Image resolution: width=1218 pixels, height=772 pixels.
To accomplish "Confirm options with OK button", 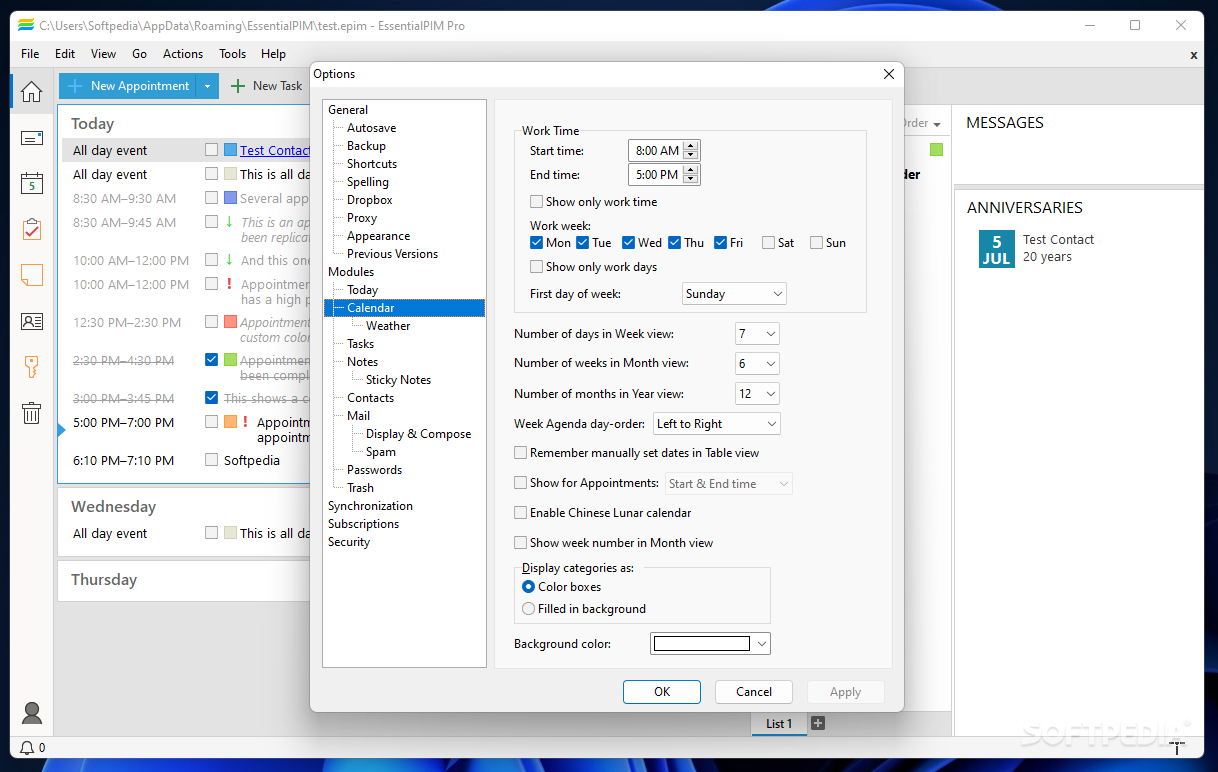I will tap(662, 692).
